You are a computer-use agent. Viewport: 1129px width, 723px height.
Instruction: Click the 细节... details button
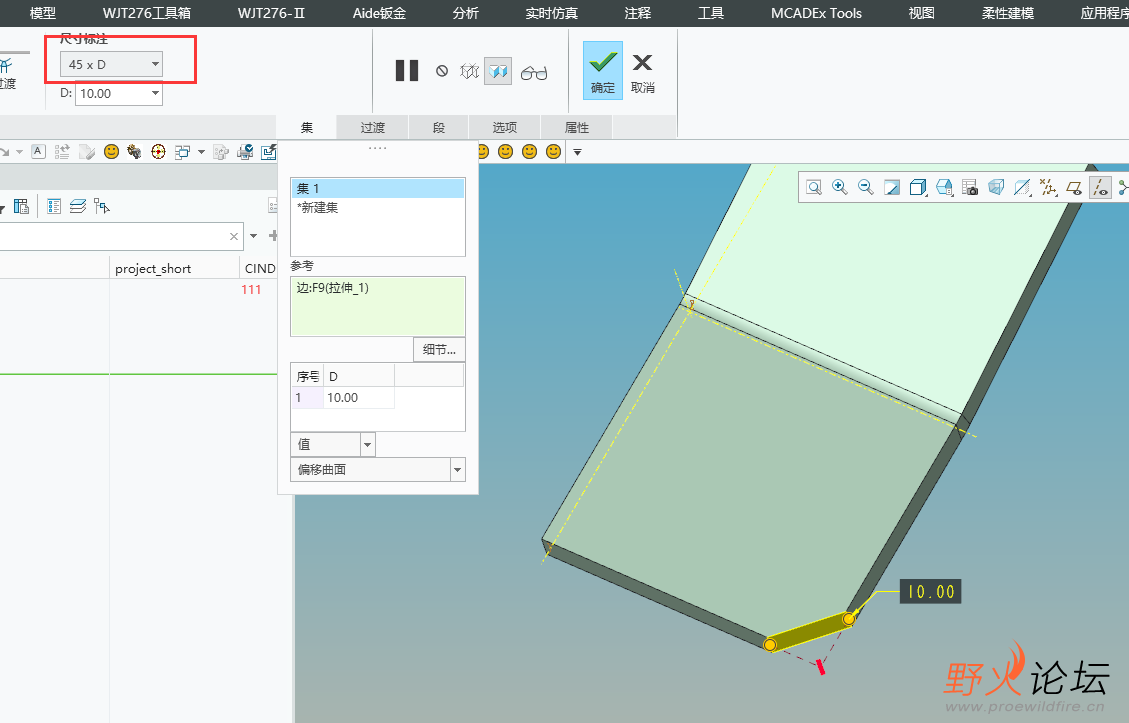click(439, 350)
